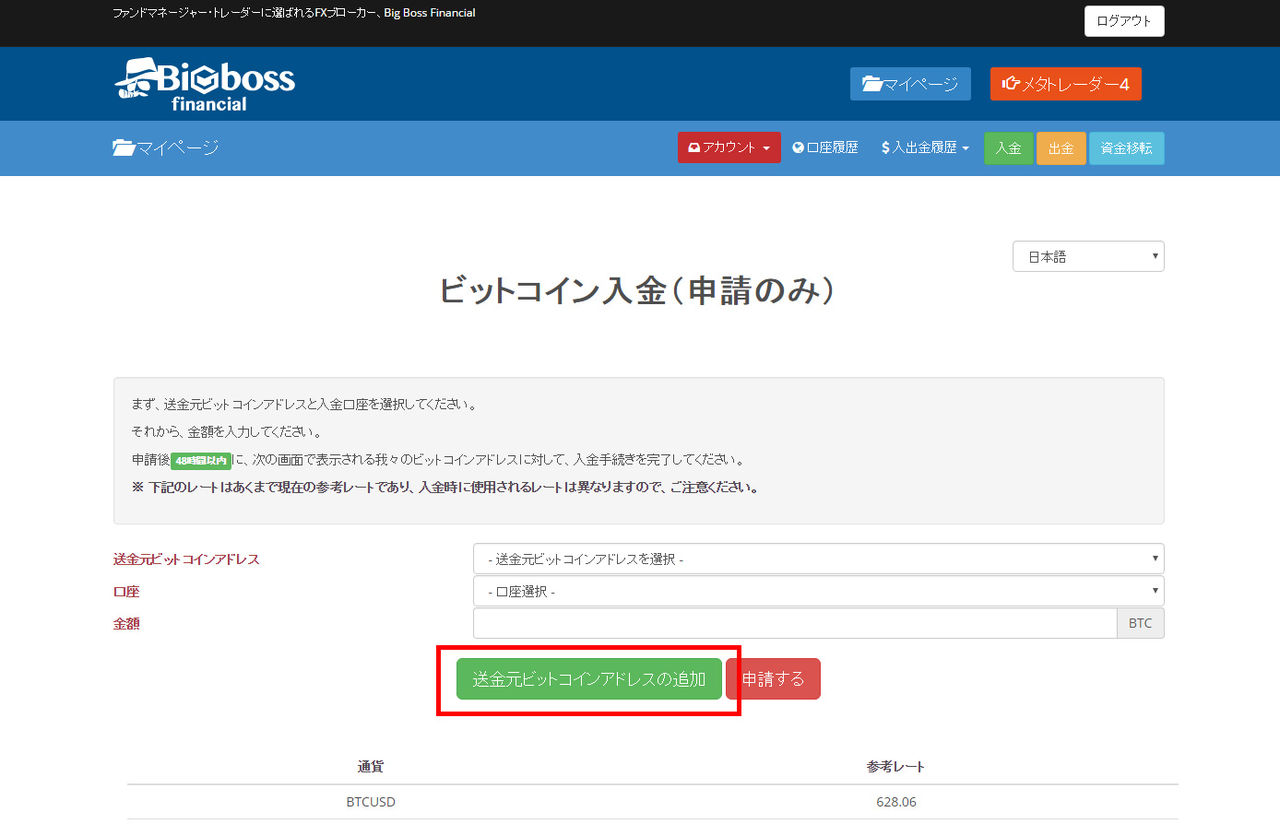This screenshot has width=1280, height=824.
Task: Open the BigBoss financial logo link
Action: click(x=205, y=84)
